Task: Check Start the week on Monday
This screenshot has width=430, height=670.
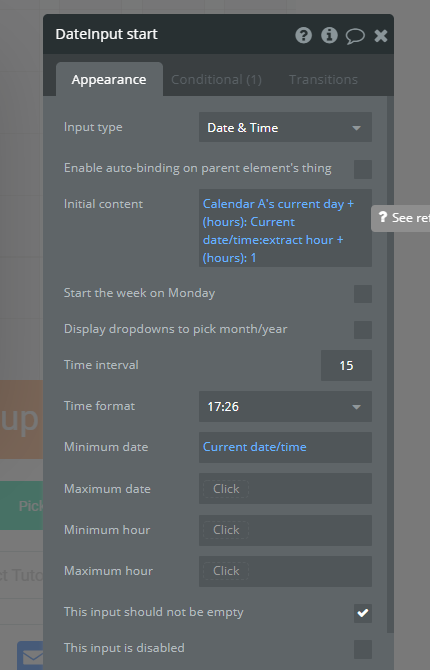Action: (362, 294)
